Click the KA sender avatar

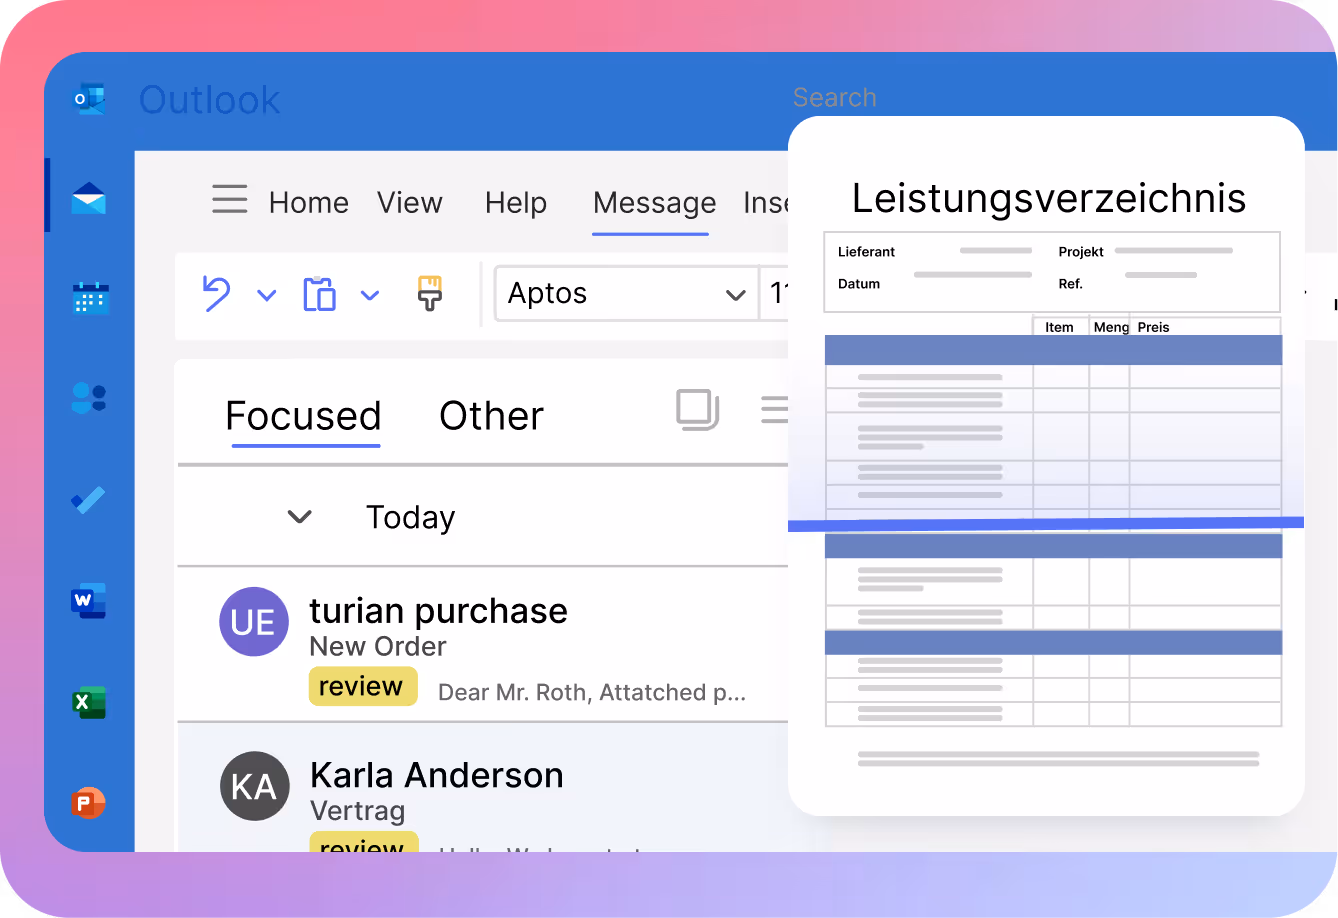tap(254, 786)
